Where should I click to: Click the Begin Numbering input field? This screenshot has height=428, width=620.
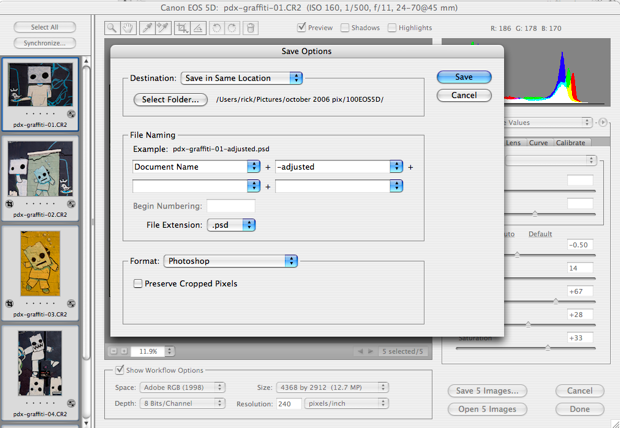click(x=231, y=206)
